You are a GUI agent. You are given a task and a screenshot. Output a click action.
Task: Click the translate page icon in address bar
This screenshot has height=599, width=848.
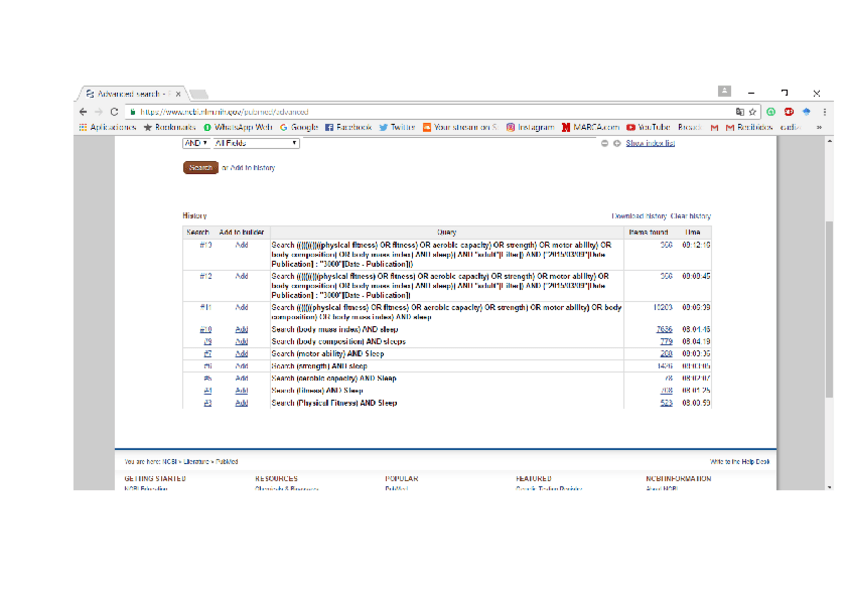[739, 112]
